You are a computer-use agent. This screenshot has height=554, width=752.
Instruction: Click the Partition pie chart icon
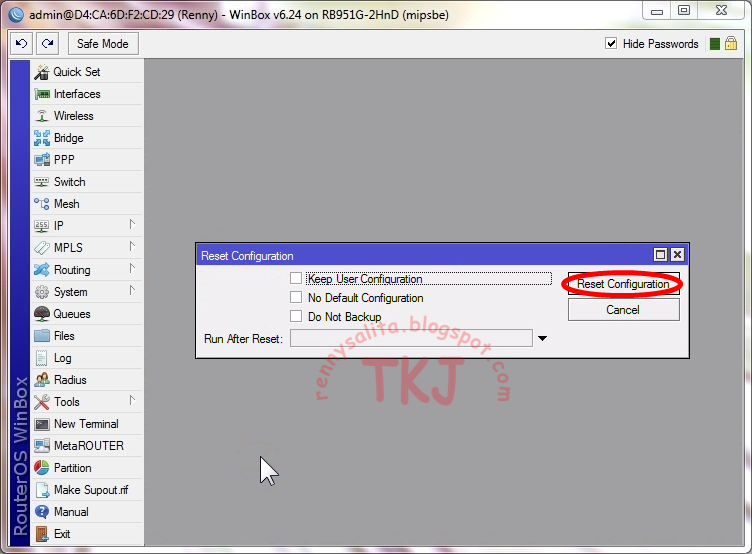coord(42,468)
